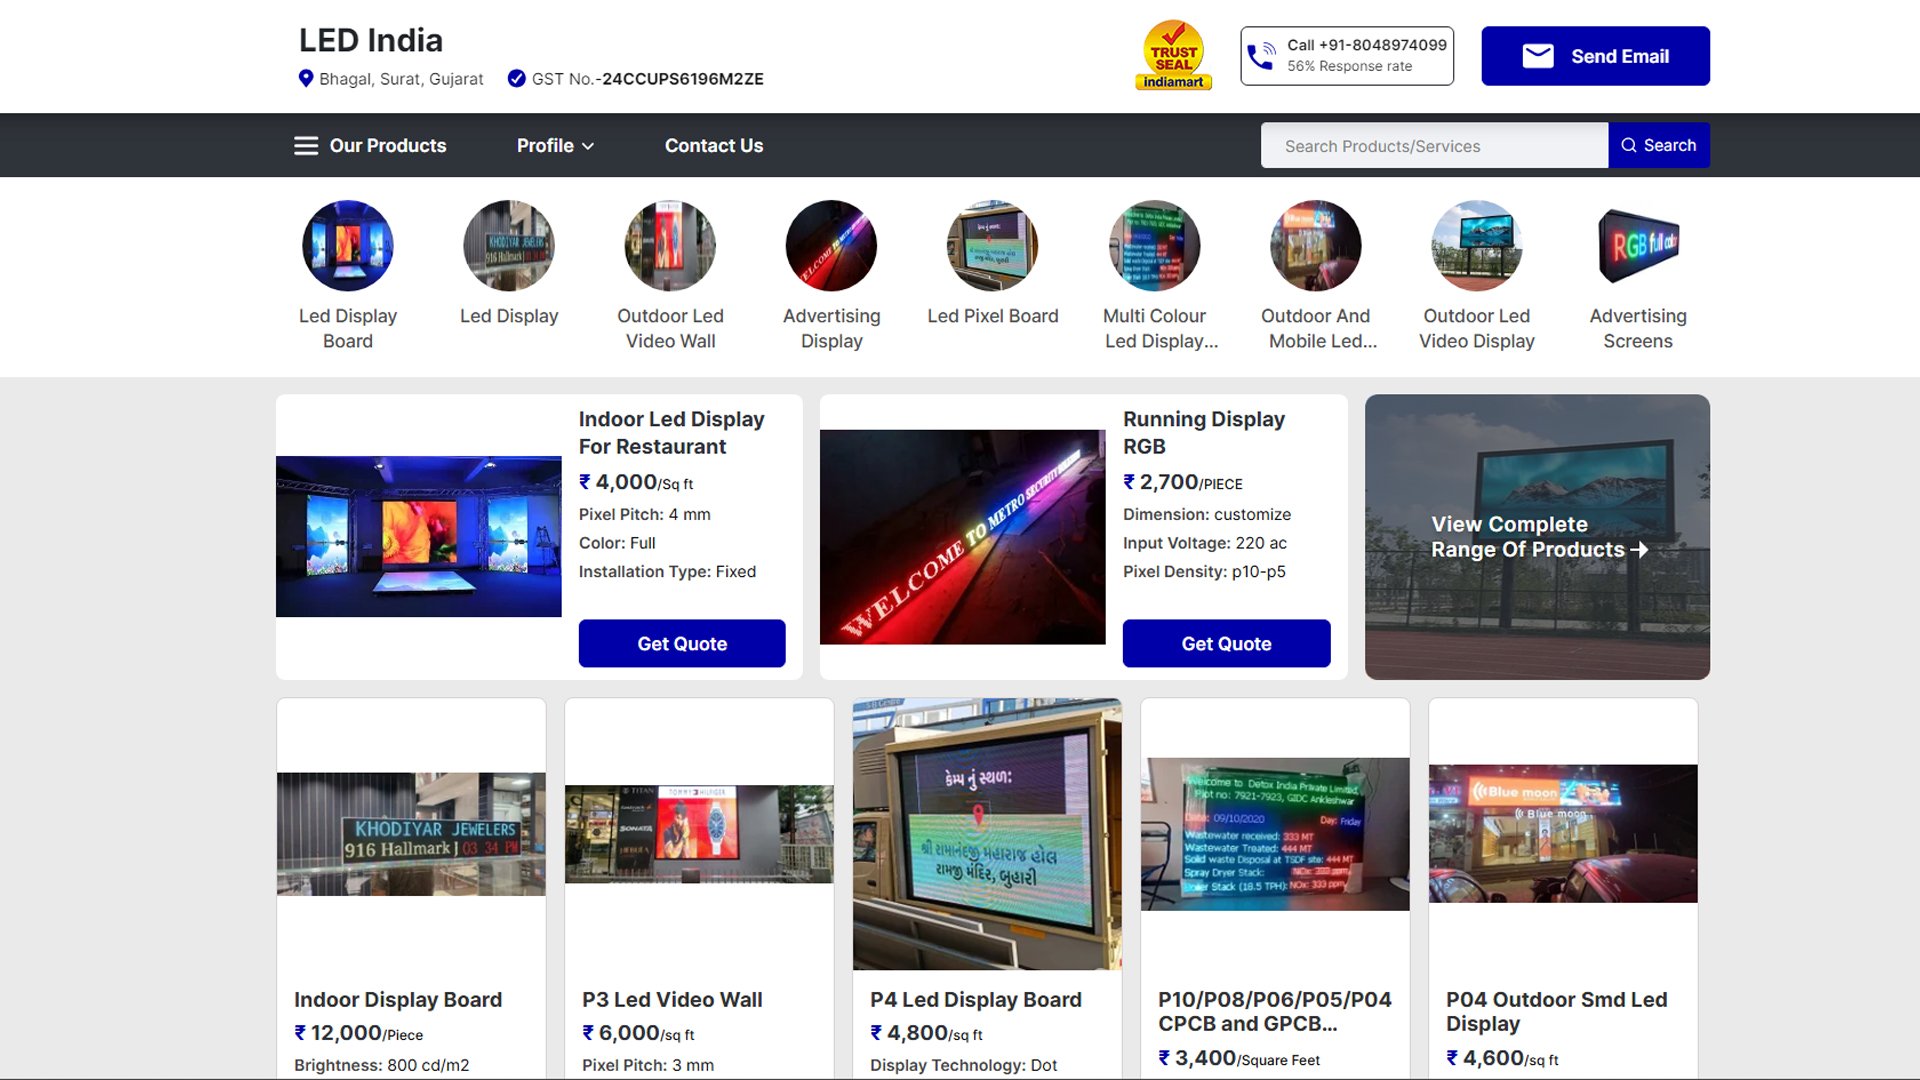The image size is (1920, 1080).
Task: Open Multi Colour Led Display category icon
Action: coord(1154,246)
